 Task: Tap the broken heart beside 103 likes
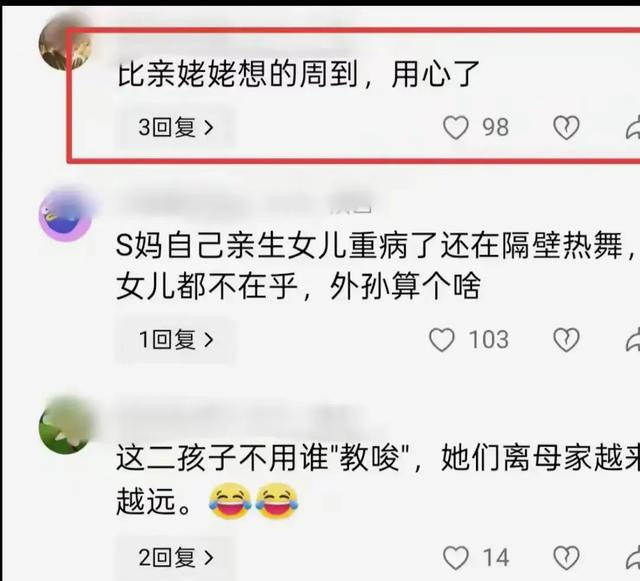566,340
